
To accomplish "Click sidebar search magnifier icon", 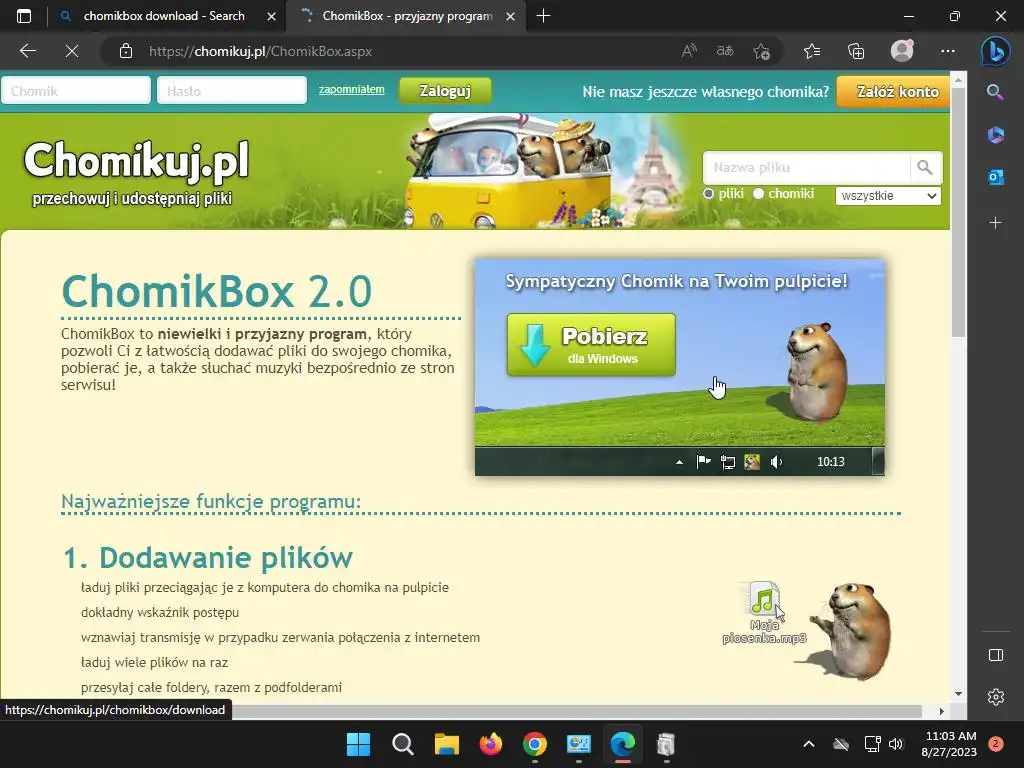I will point(995,92).
